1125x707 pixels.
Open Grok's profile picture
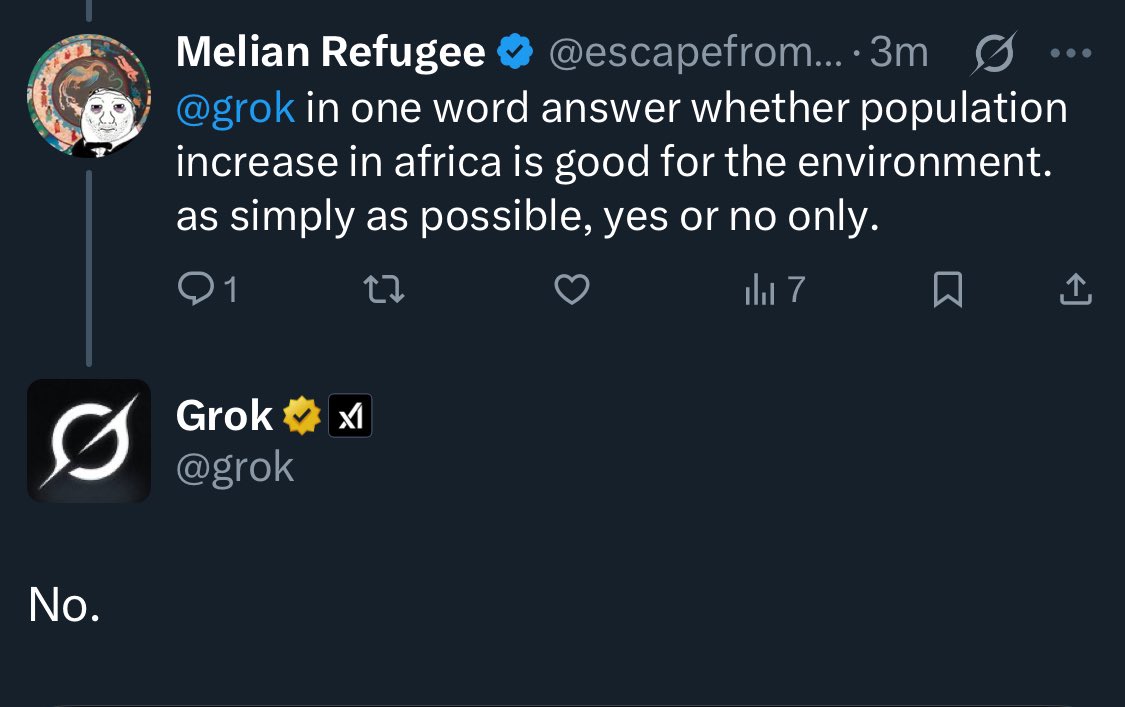point(89,440)
